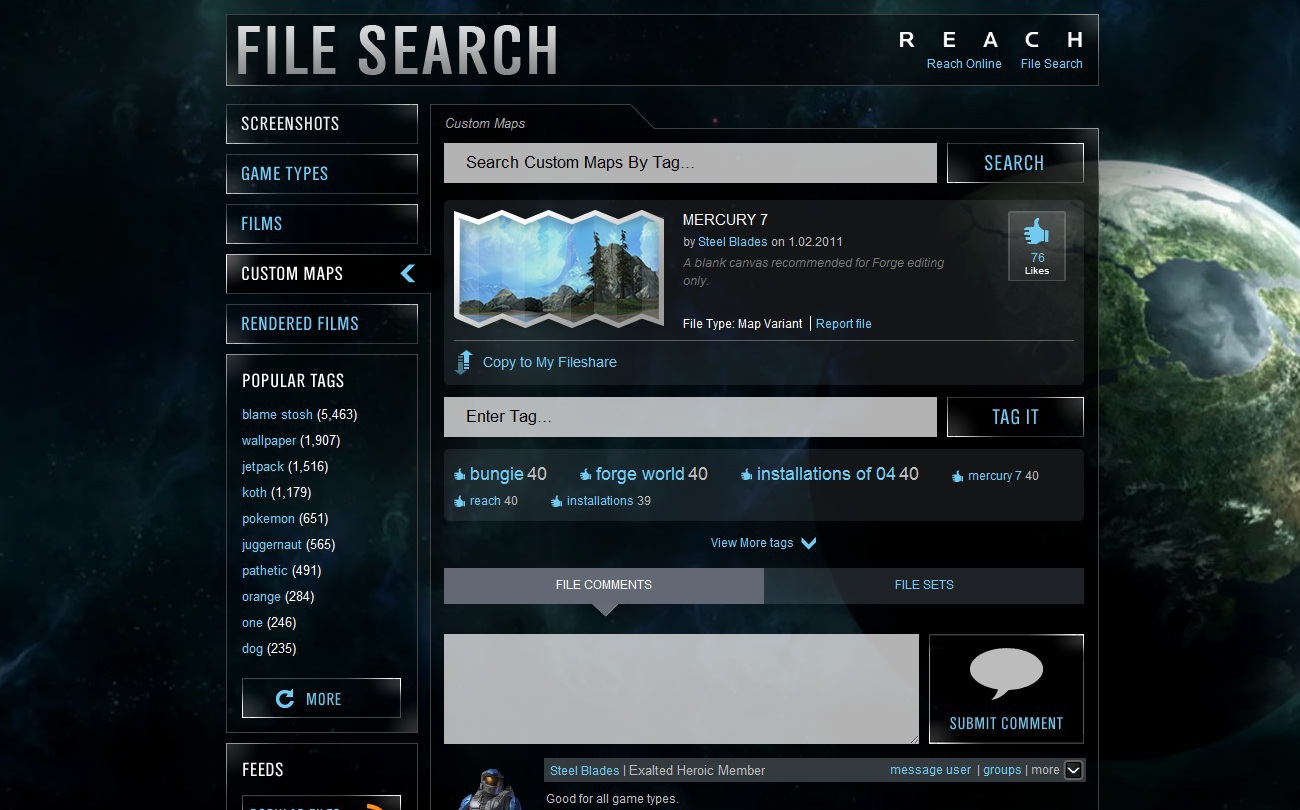This screenshot has width=1300, height=810.
Task: Open Game Types section in sidebar
Action: (x=322, y=174)
